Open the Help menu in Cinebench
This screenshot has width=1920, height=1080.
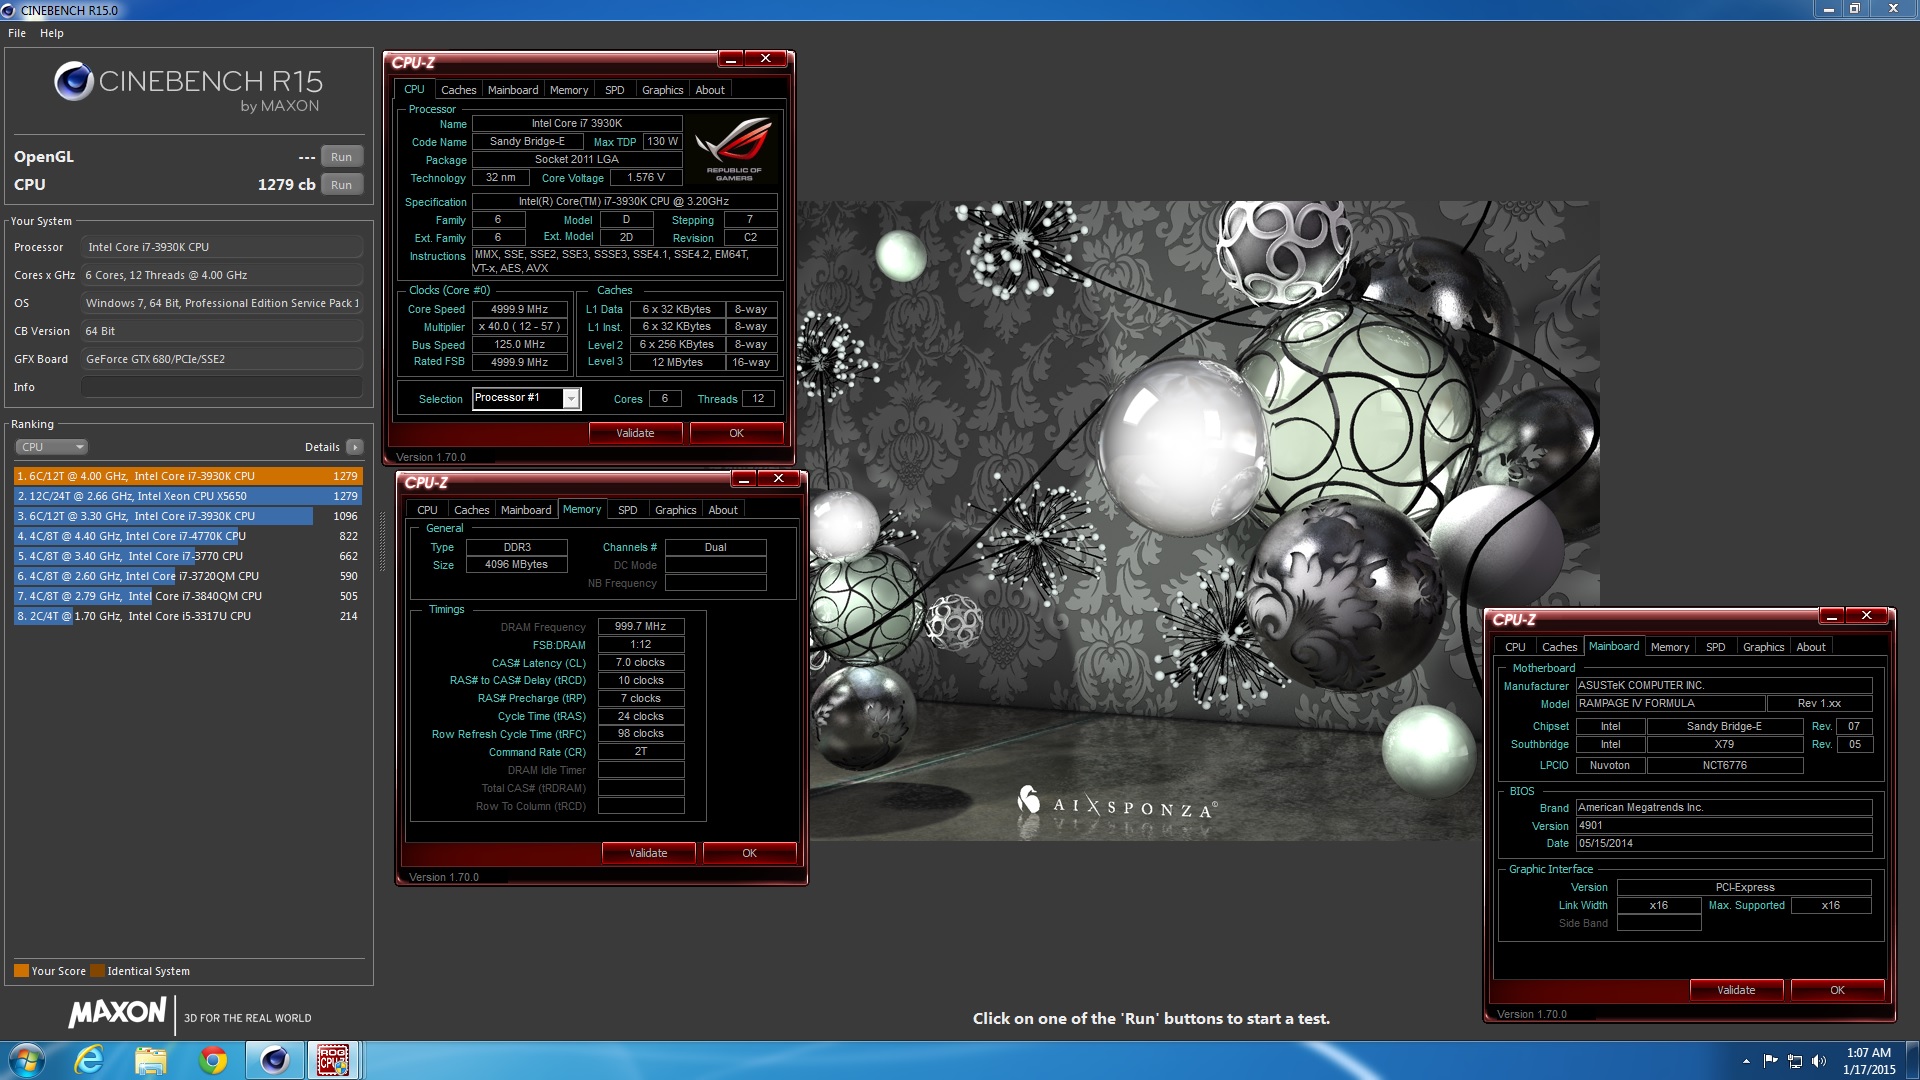coord(52,33)
